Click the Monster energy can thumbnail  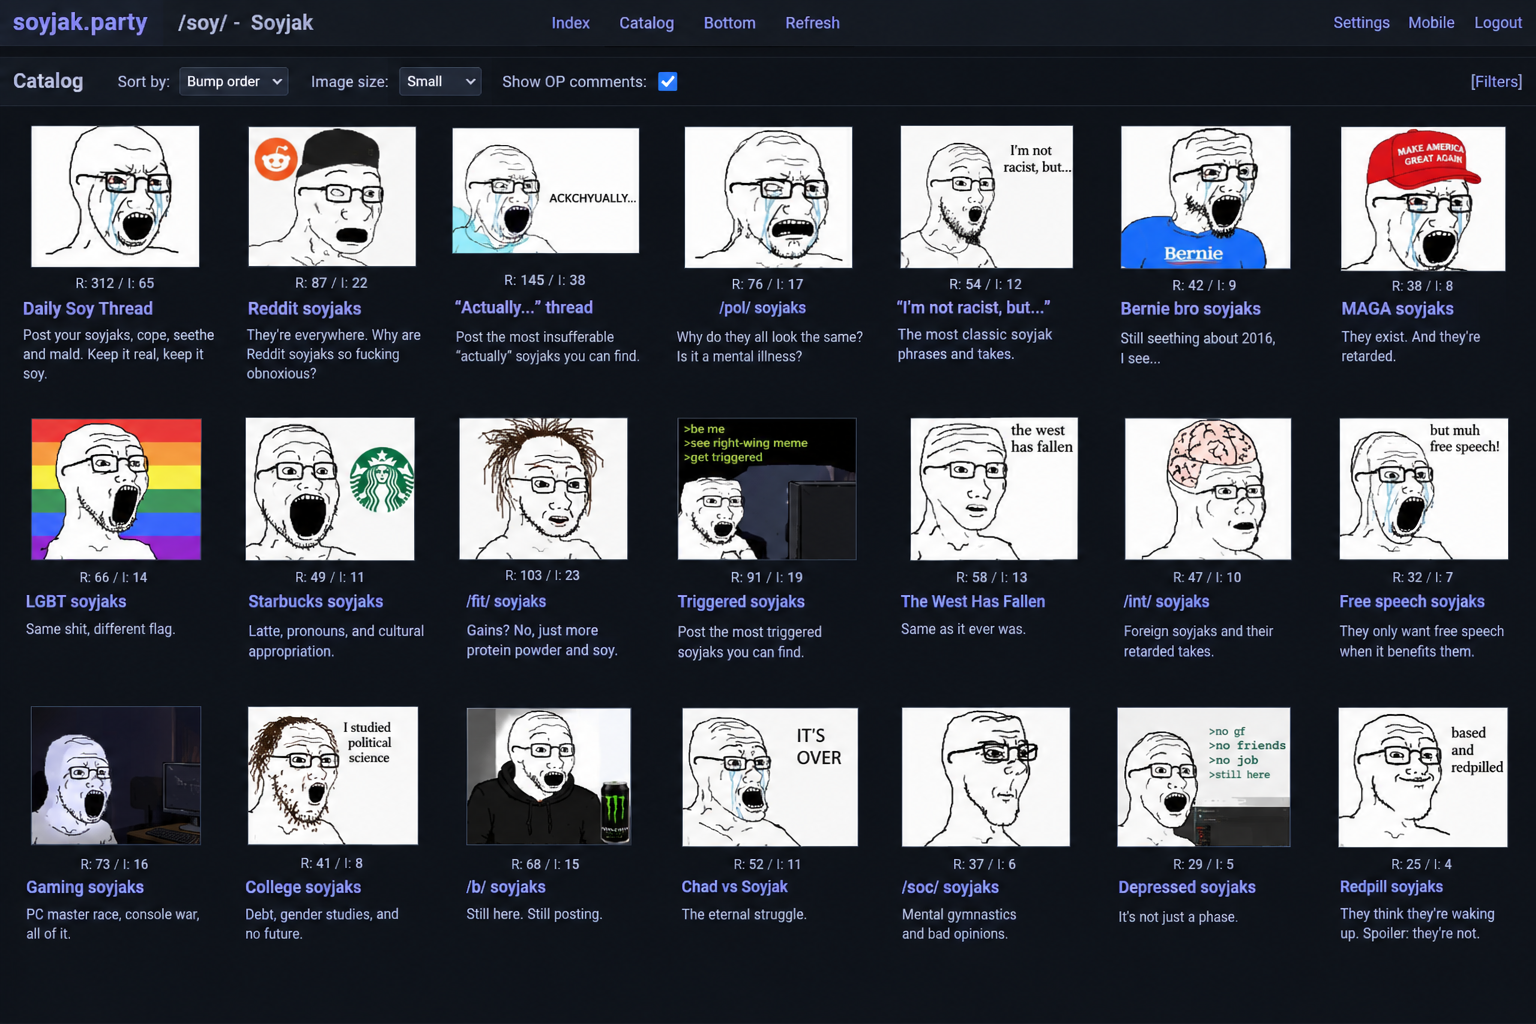(x=549, y=777)
